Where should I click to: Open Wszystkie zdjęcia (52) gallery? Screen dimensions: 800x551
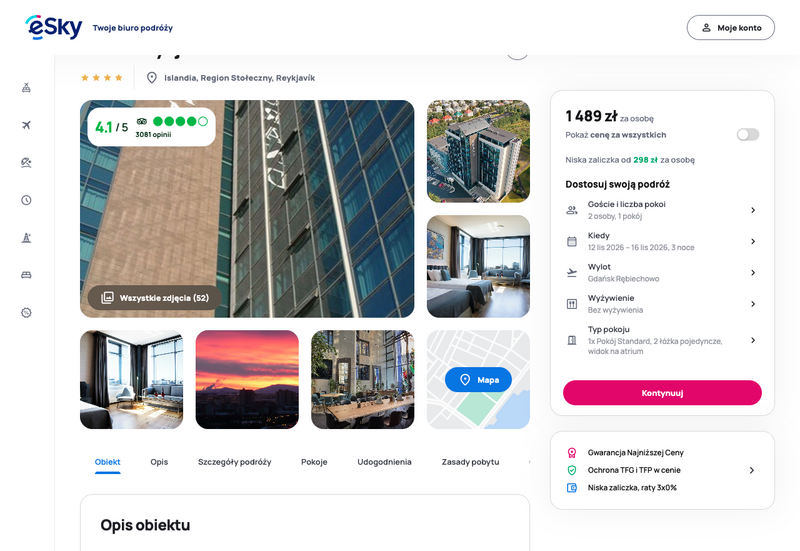155,297
